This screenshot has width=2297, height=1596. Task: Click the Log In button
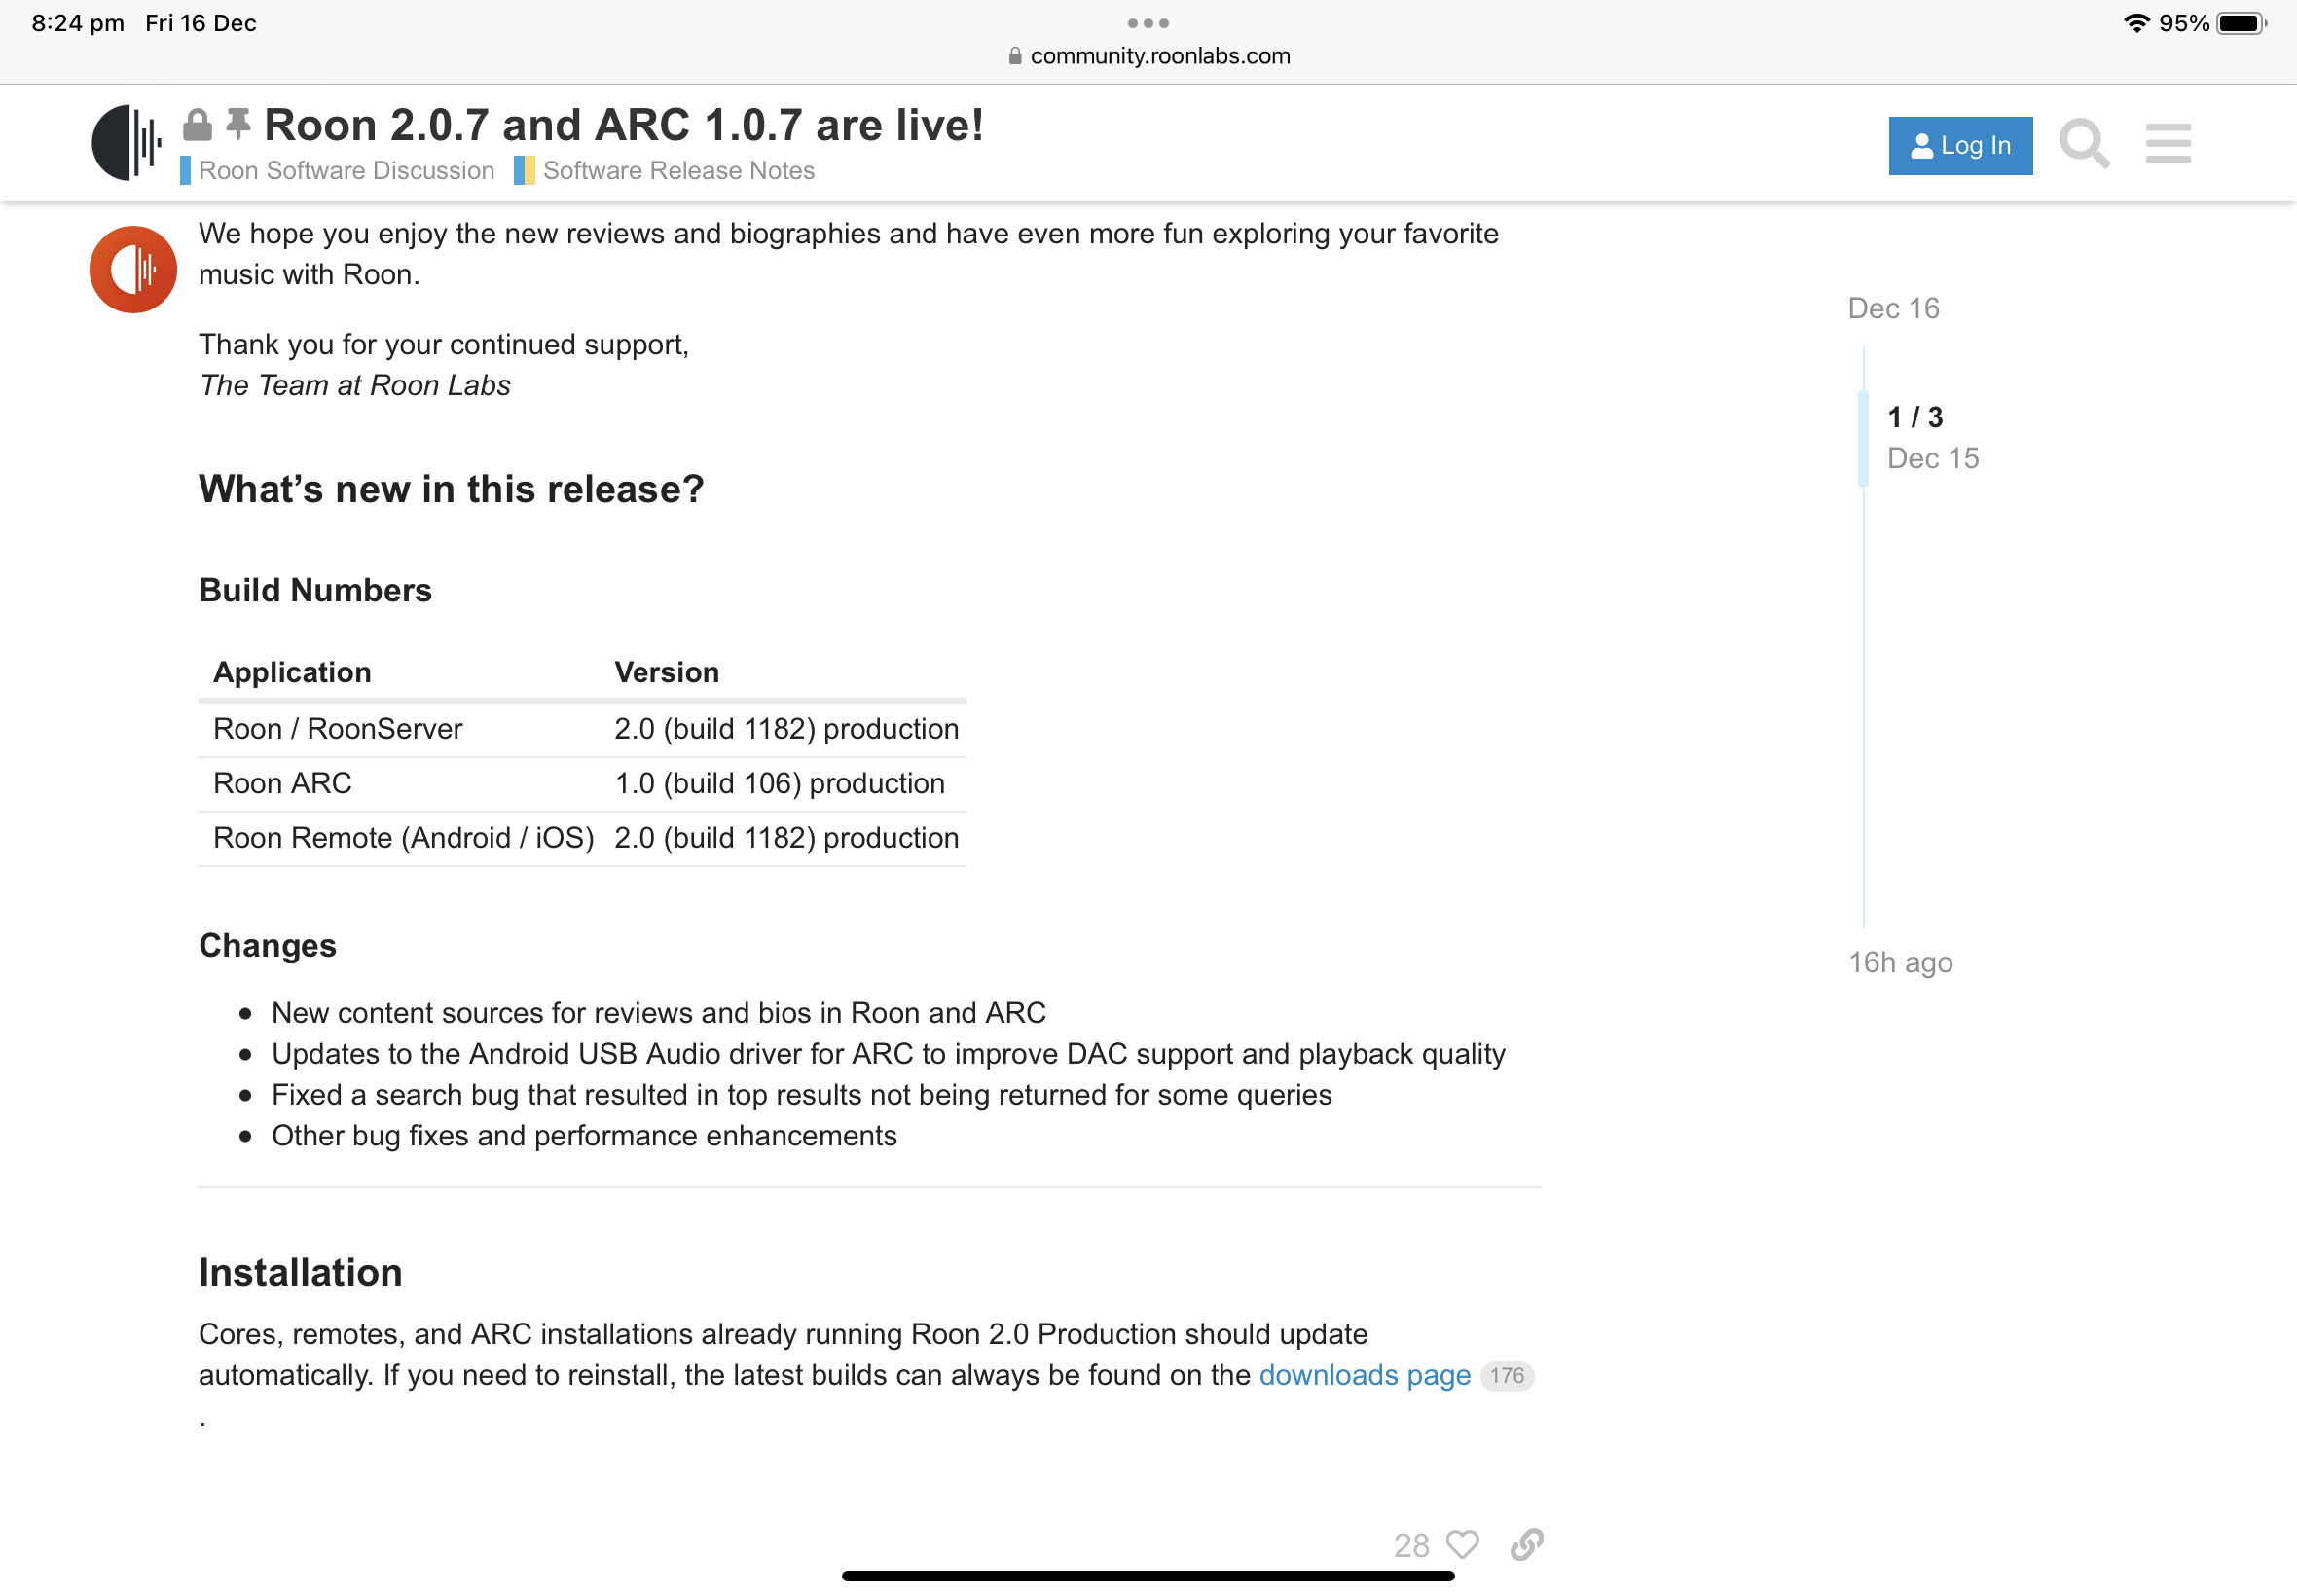(x=1960, y=146)
